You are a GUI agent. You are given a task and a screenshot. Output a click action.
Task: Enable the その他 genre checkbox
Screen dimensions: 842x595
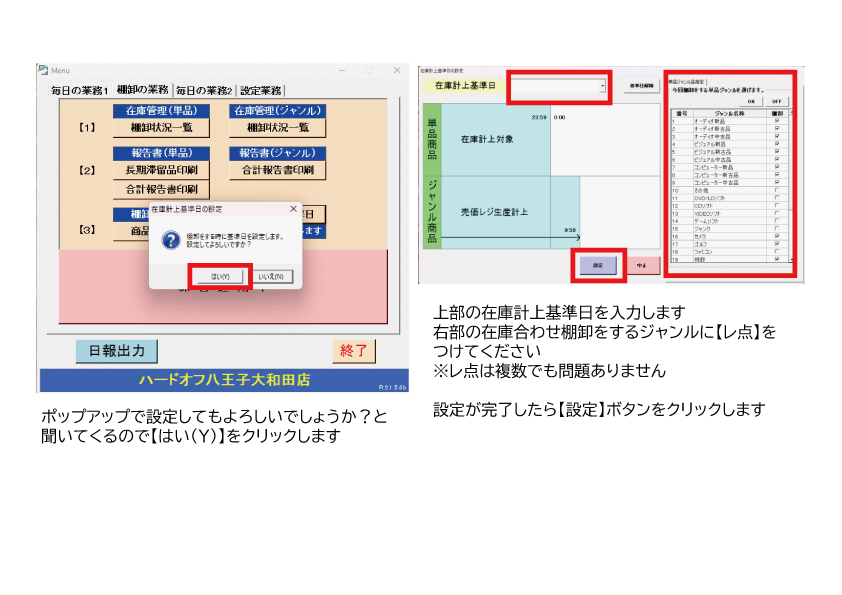(x=777, y=191)
